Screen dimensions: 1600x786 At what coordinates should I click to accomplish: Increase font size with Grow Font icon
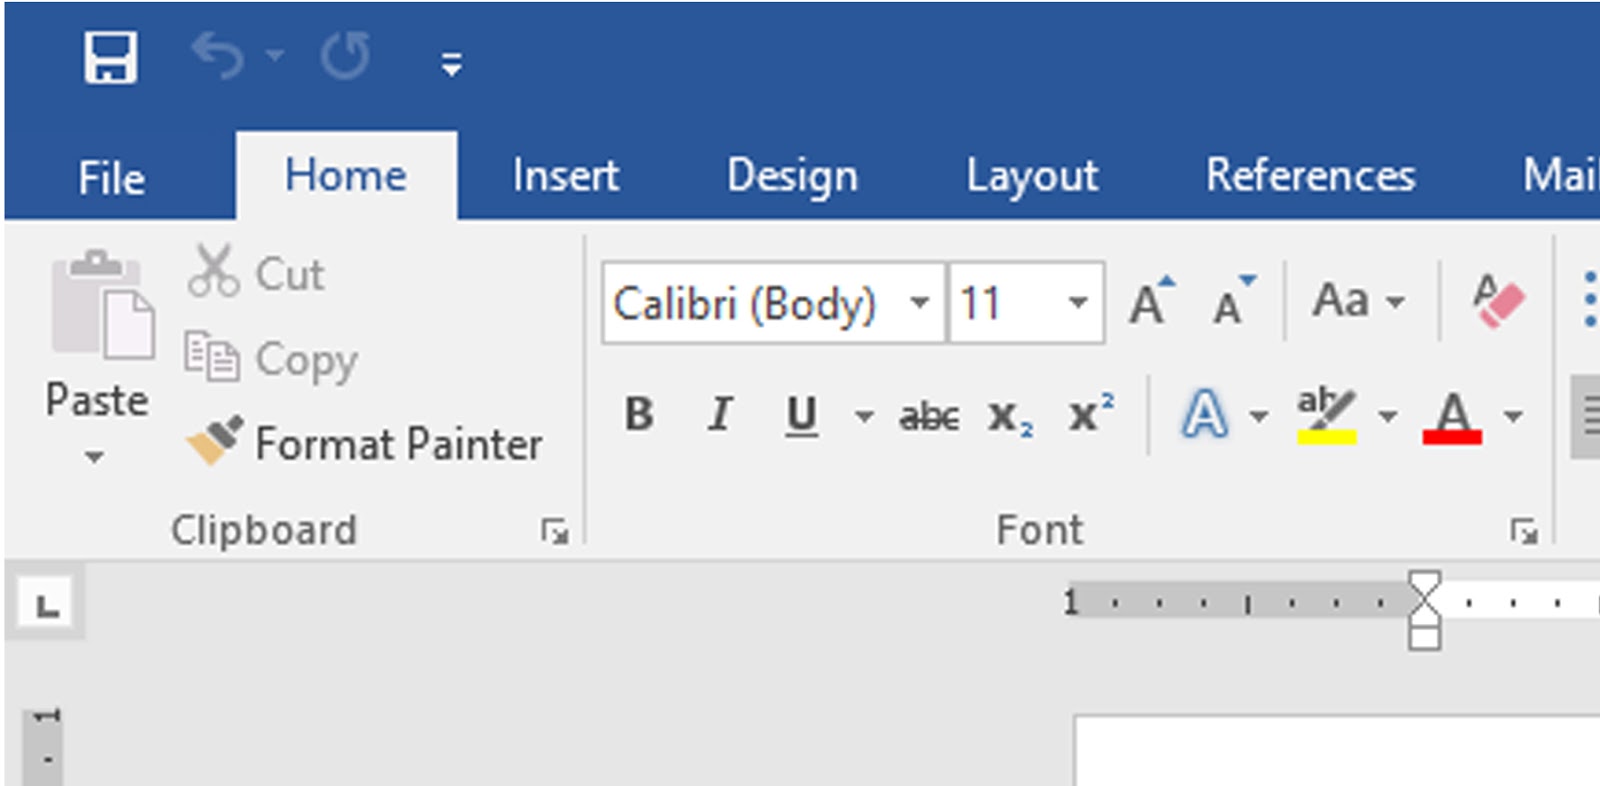coord(1151,302)
